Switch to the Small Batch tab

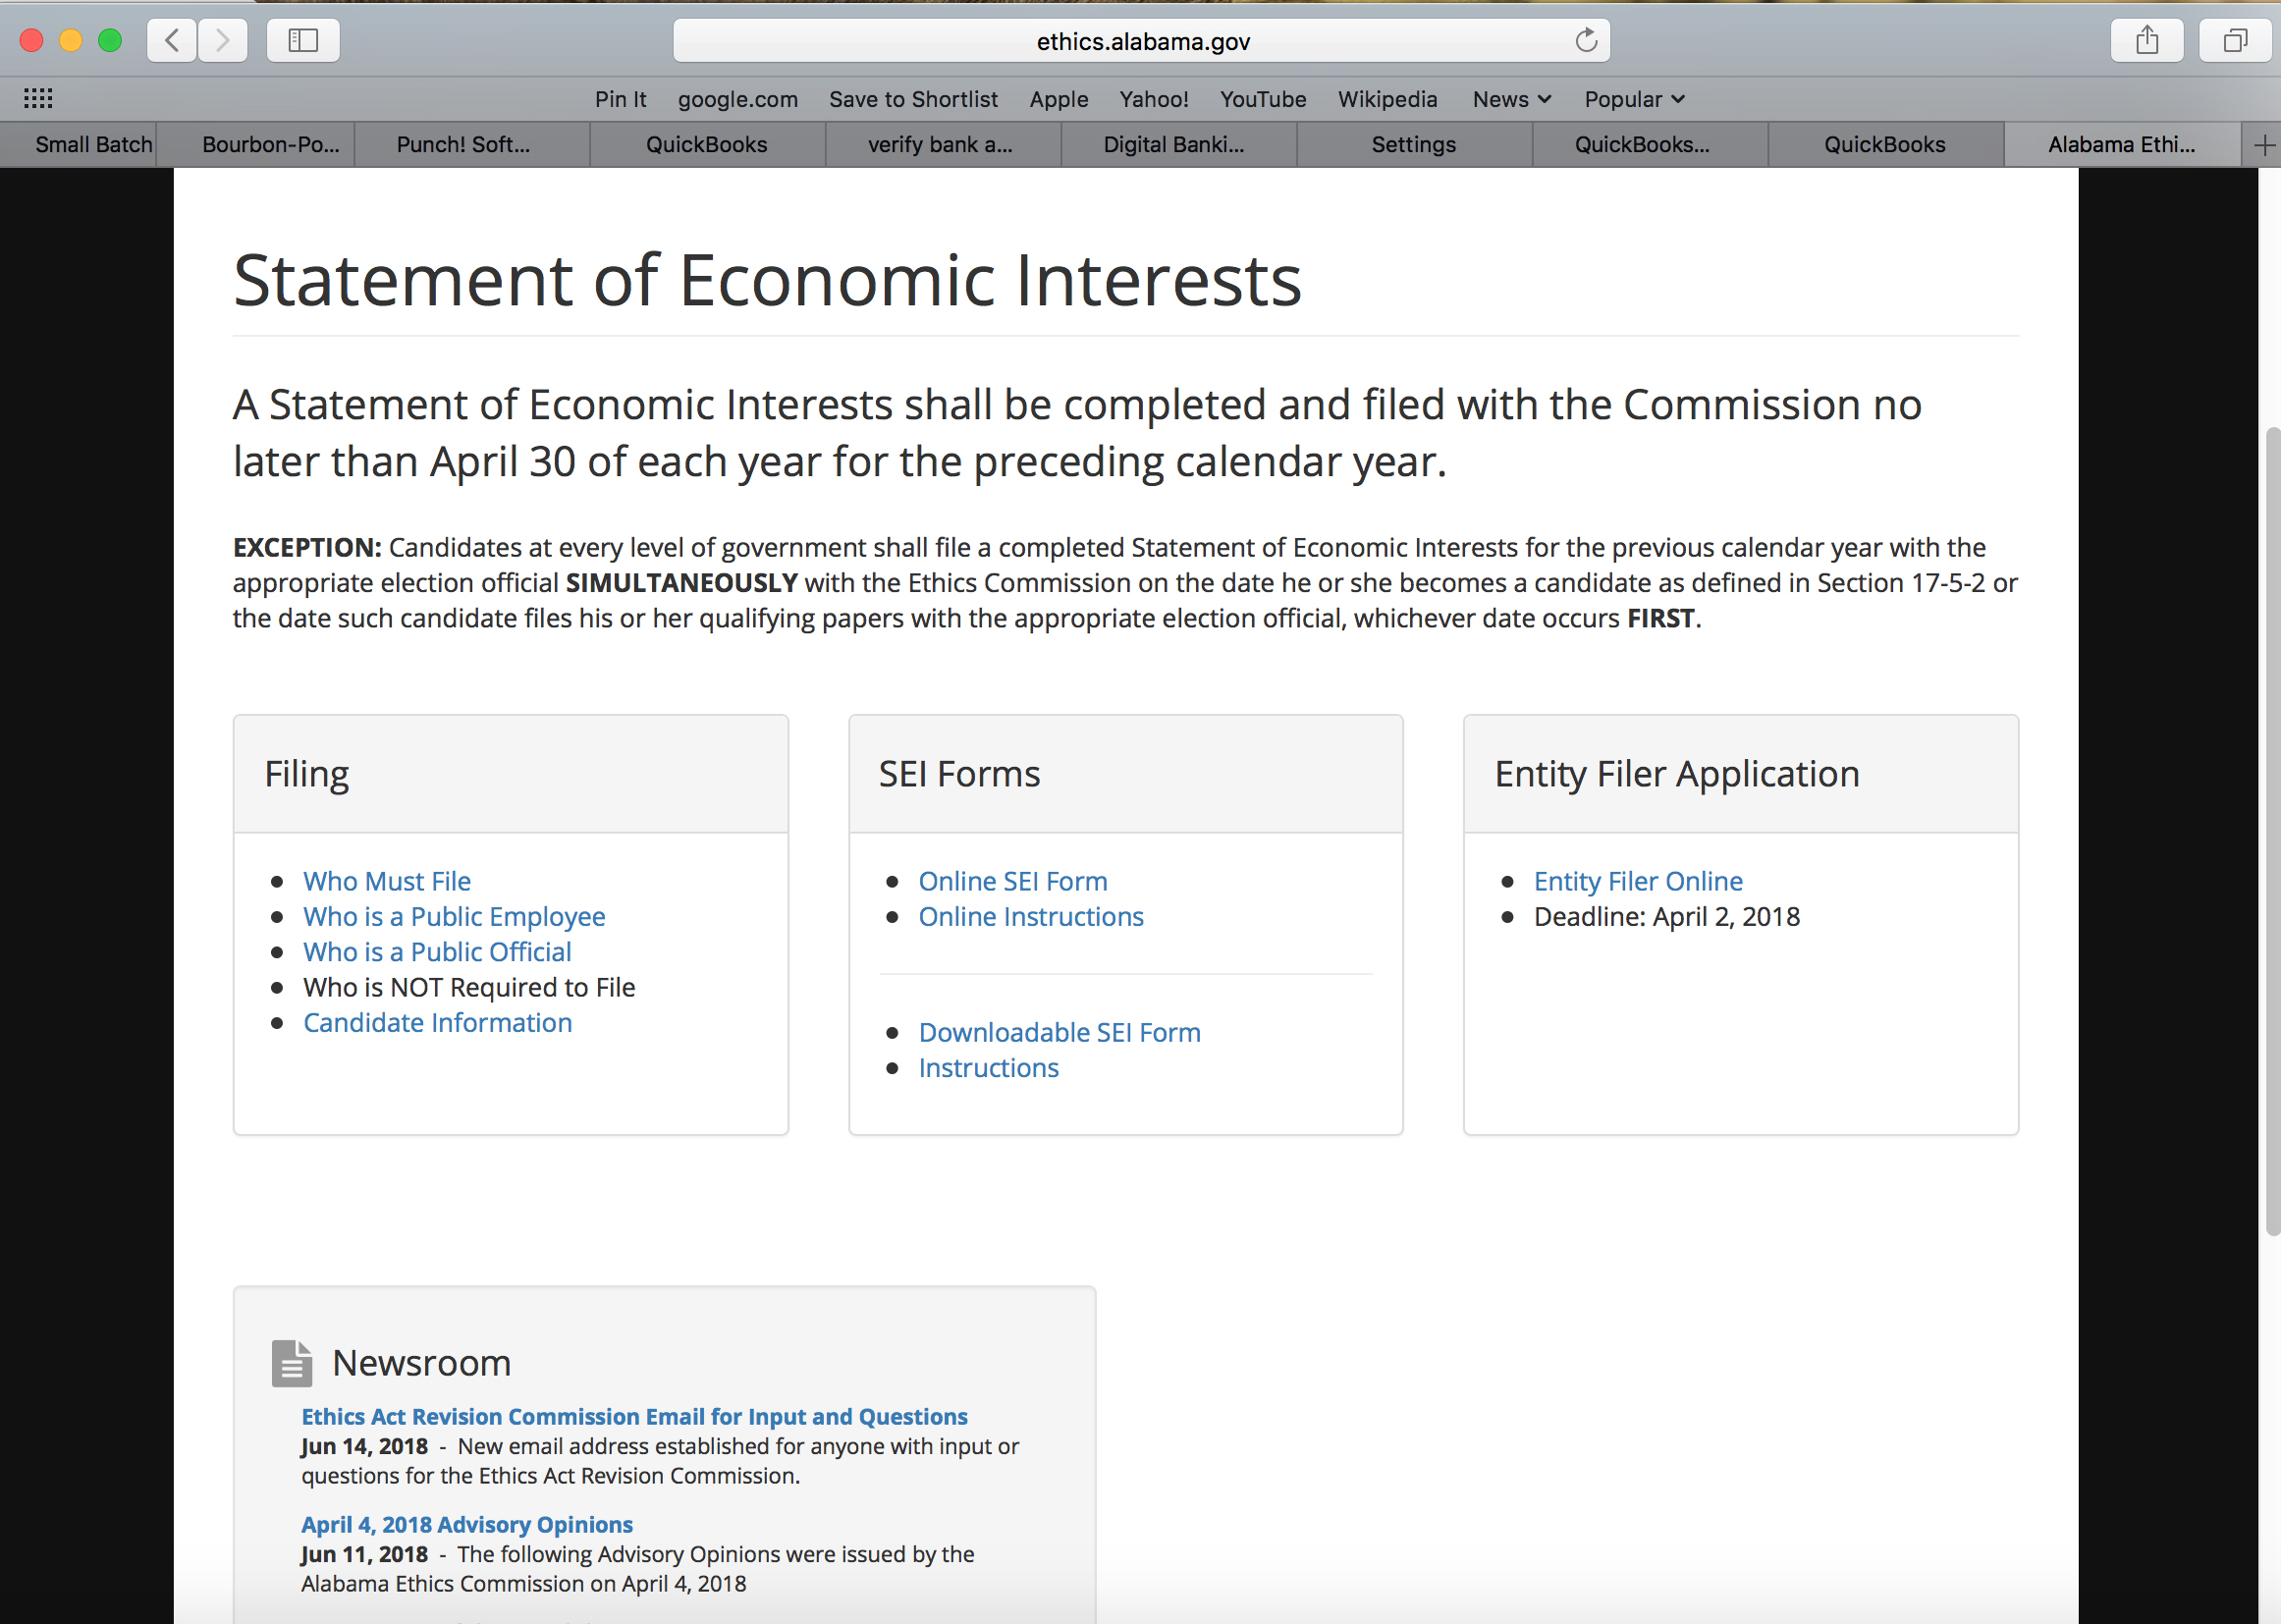tap(79, 145)
